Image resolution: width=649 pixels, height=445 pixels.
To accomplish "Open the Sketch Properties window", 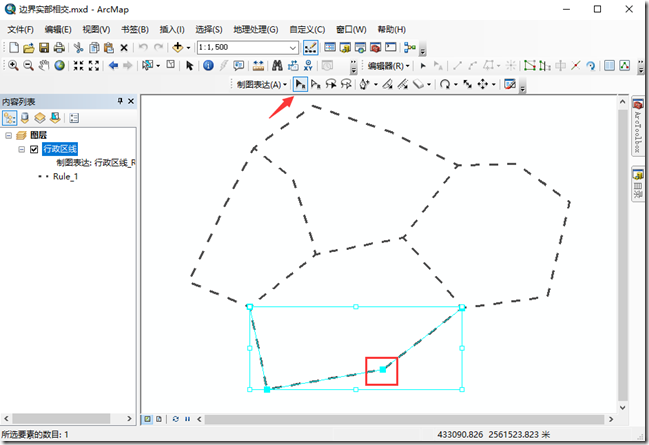I will pyautogui.click(x=625, y=65).
